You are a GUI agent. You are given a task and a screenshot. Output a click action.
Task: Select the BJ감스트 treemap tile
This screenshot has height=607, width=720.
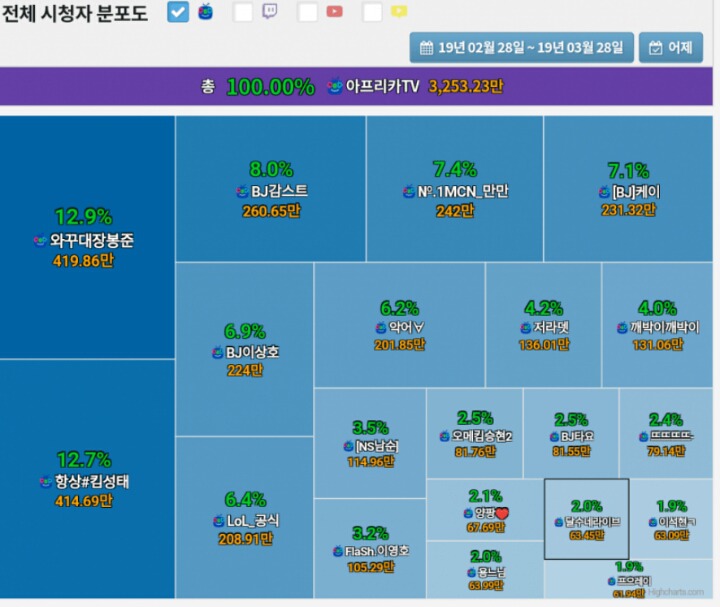tap(270, 189)
